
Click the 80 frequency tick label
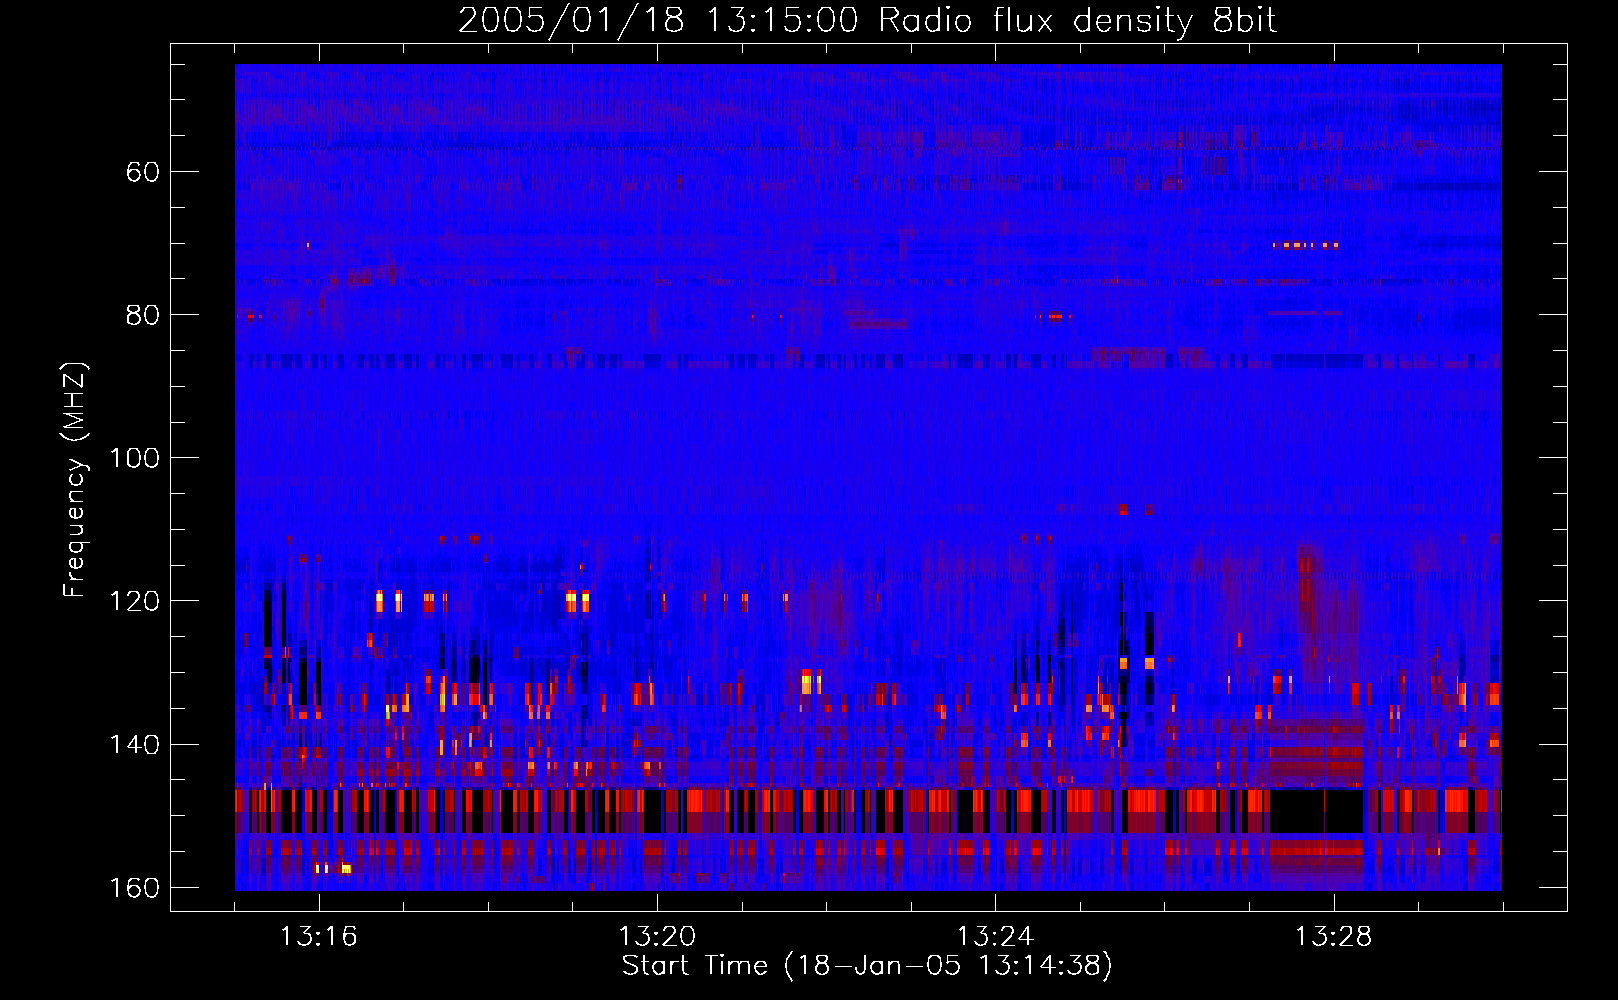click(x=143, y=315)
